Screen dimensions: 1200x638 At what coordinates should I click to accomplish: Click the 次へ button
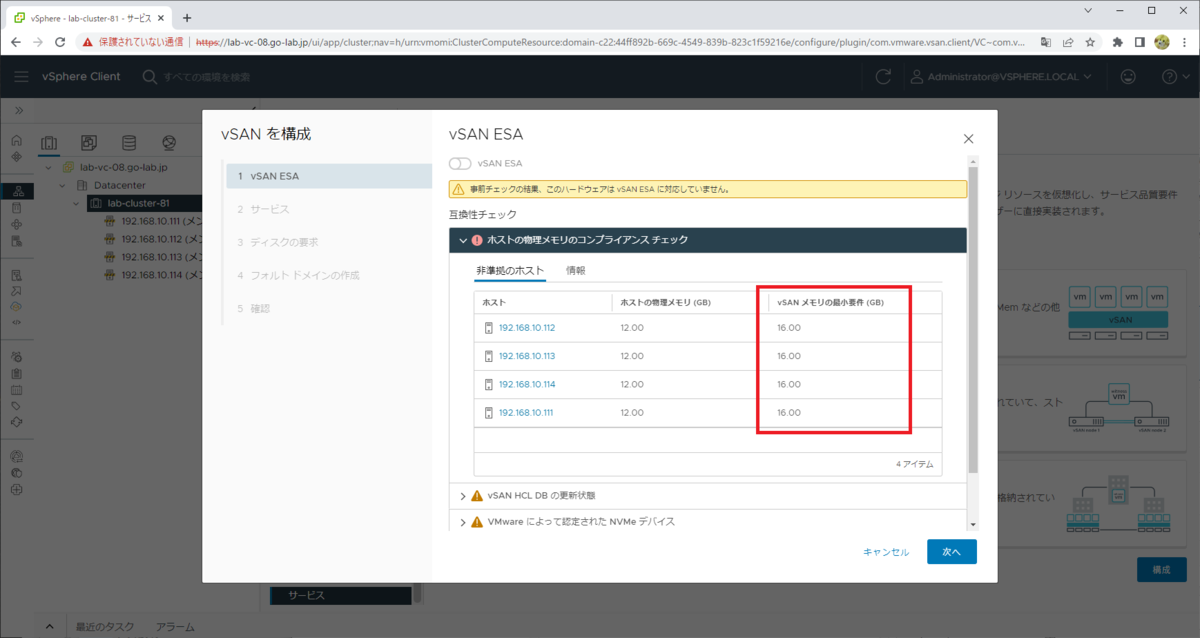point(952,552)
